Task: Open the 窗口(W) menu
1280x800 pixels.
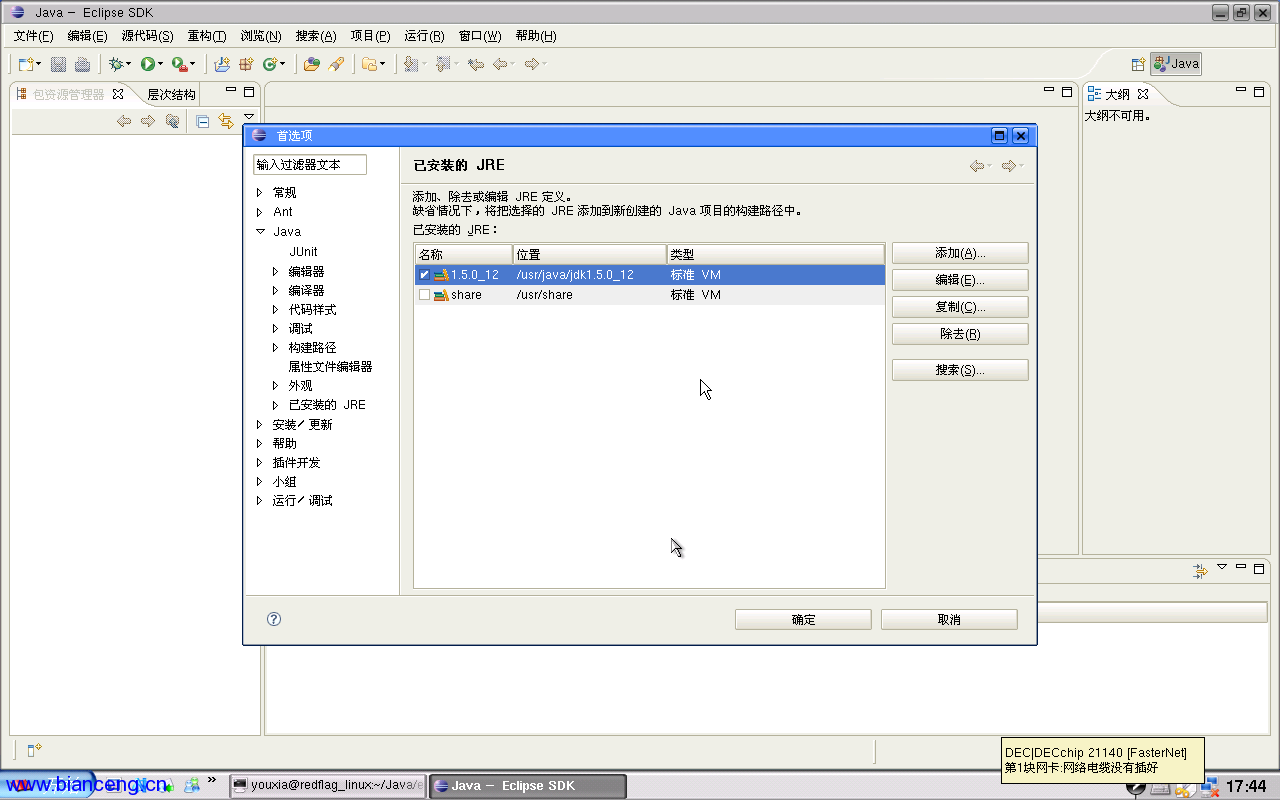Action: (480, 36)
